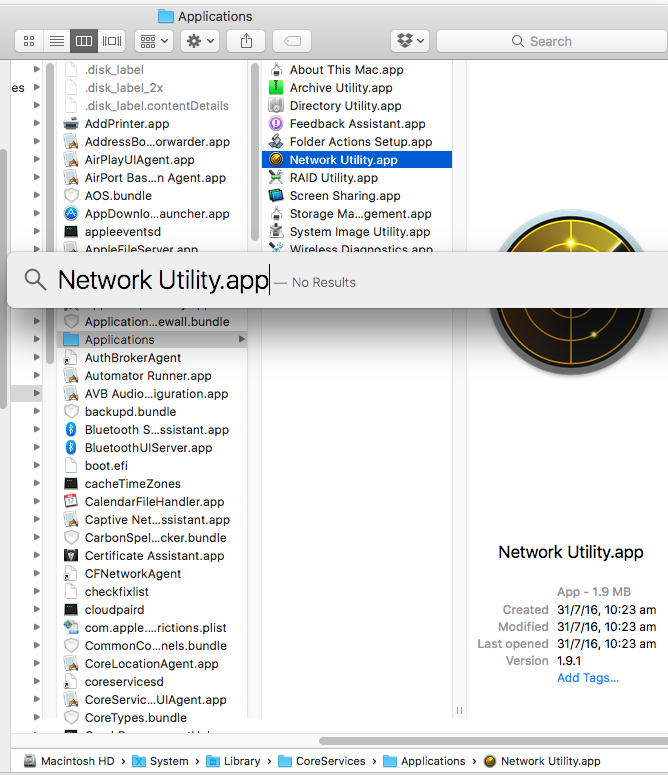Select AirPort Bas...n Agent.app icon

71,177
